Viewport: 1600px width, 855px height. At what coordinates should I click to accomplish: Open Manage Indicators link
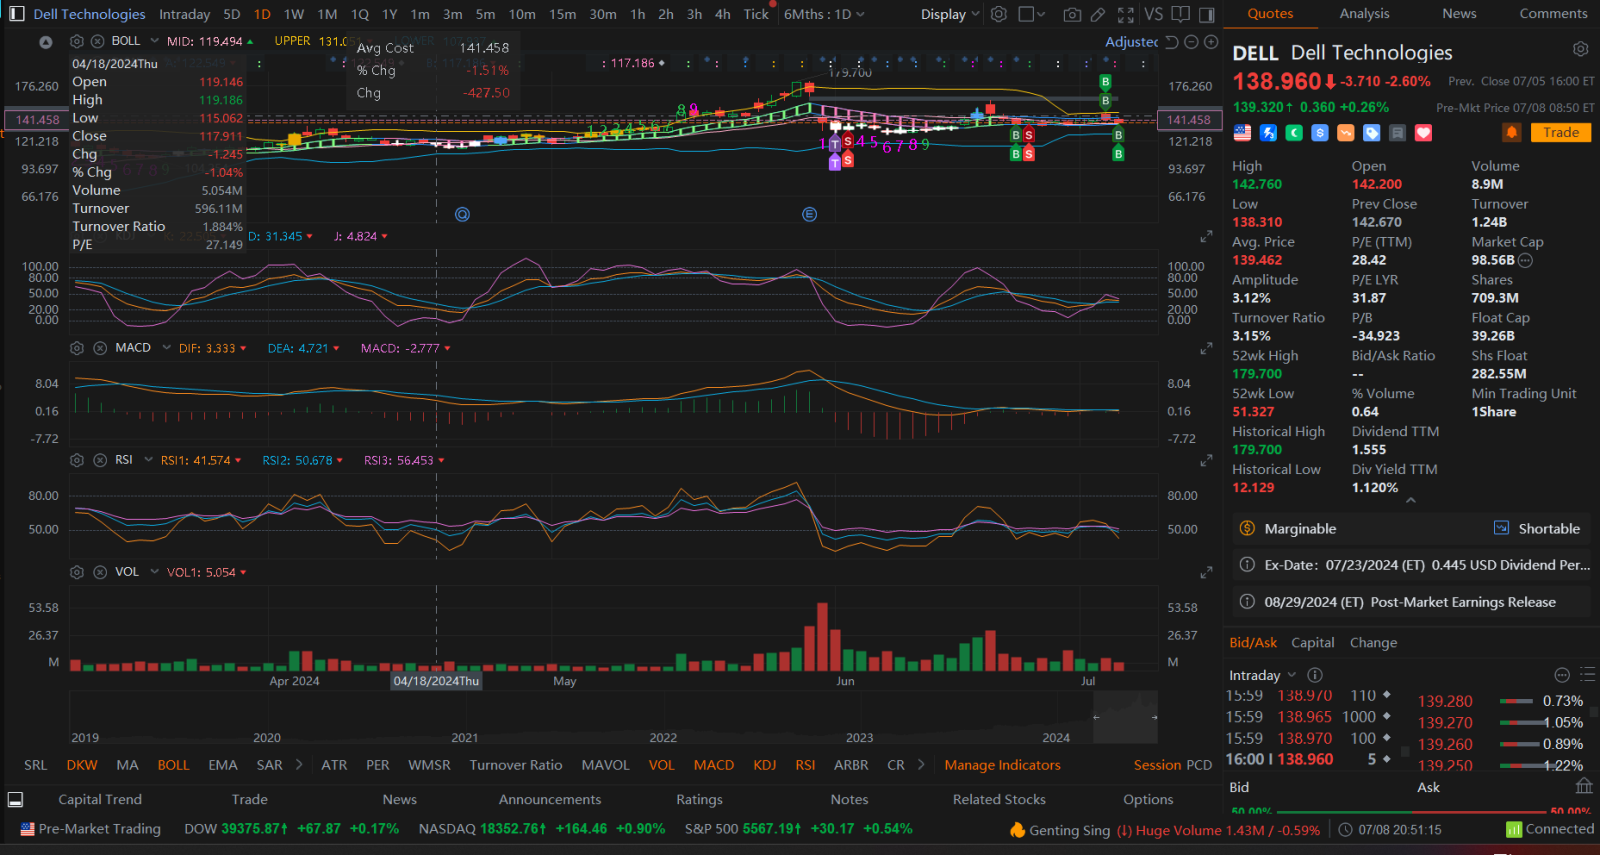tap(1002, 765)
